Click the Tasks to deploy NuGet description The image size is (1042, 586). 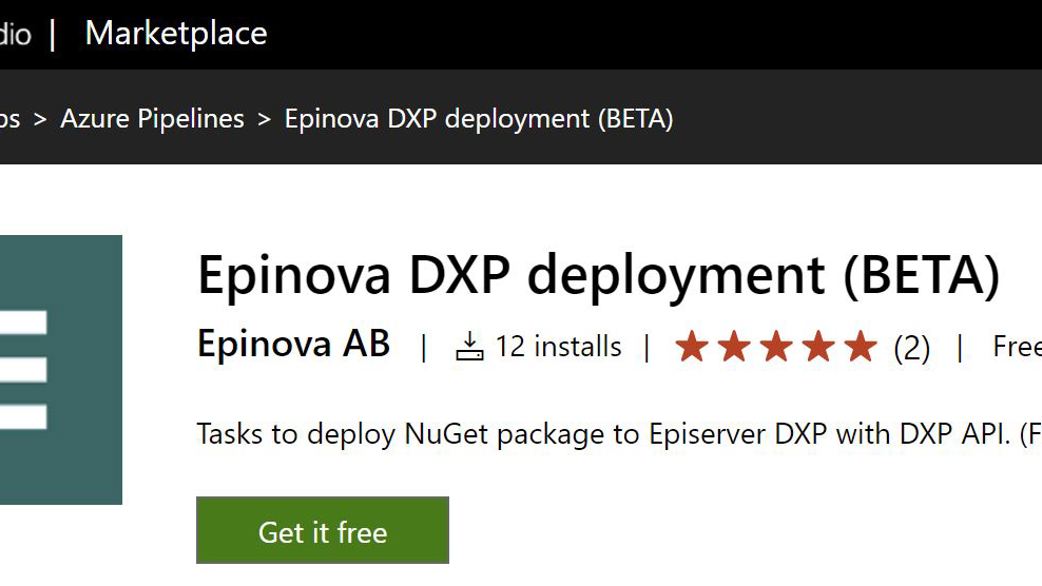pos(619,435)
